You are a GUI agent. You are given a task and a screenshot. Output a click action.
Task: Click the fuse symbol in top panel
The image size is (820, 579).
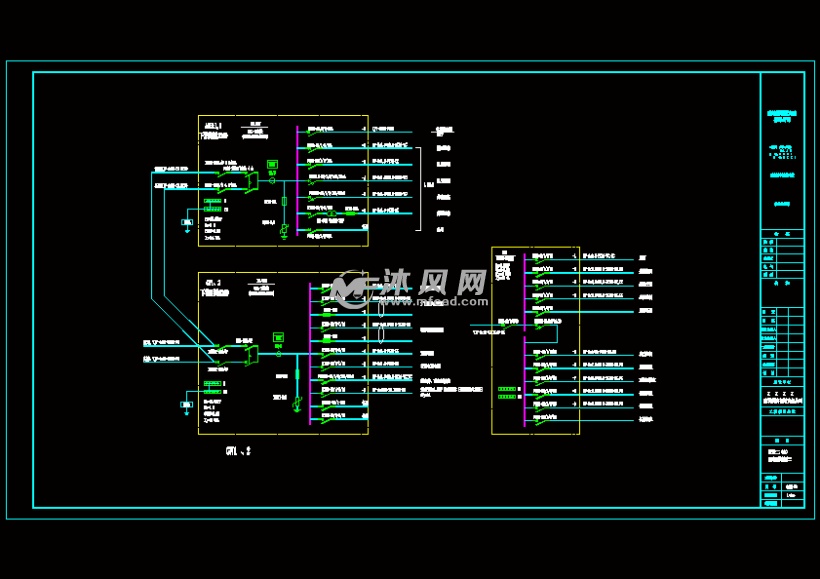[x=284, y=201]
